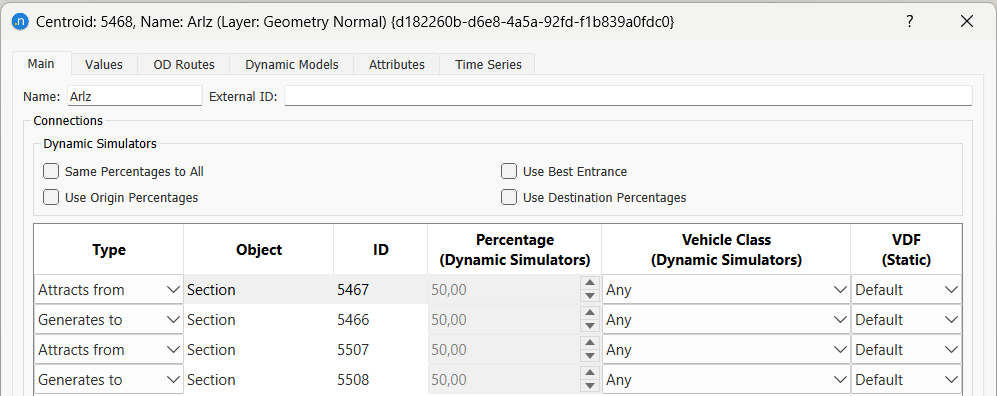Select ID cell 5507
This screenshot has width=997, height=396.
coord(380,350)
